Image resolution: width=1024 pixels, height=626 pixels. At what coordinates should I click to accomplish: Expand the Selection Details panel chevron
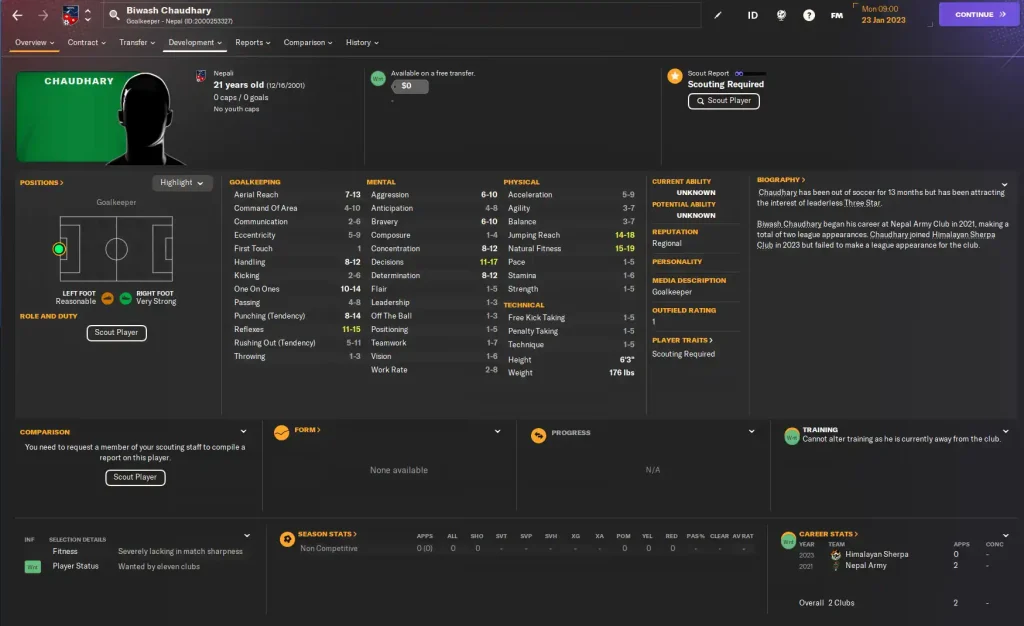tap(247, 536)
